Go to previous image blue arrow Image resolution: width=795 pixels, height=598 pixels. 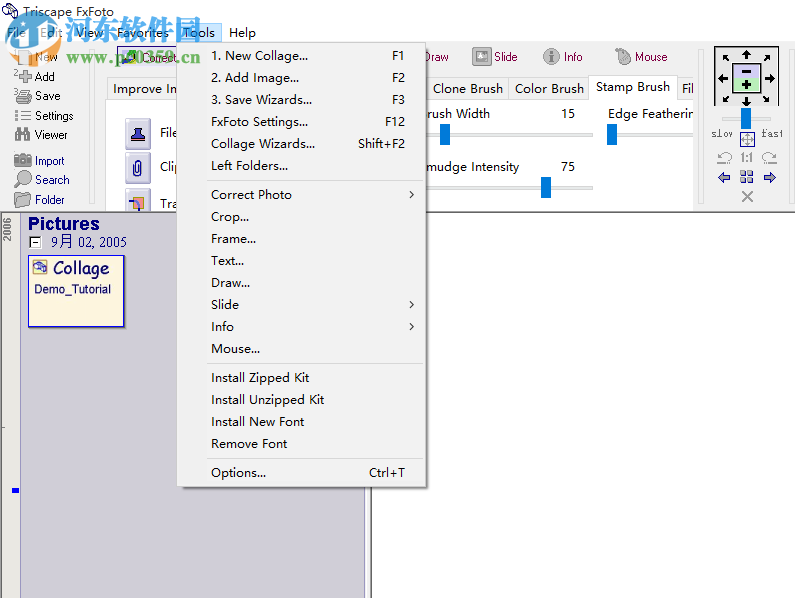724,177
